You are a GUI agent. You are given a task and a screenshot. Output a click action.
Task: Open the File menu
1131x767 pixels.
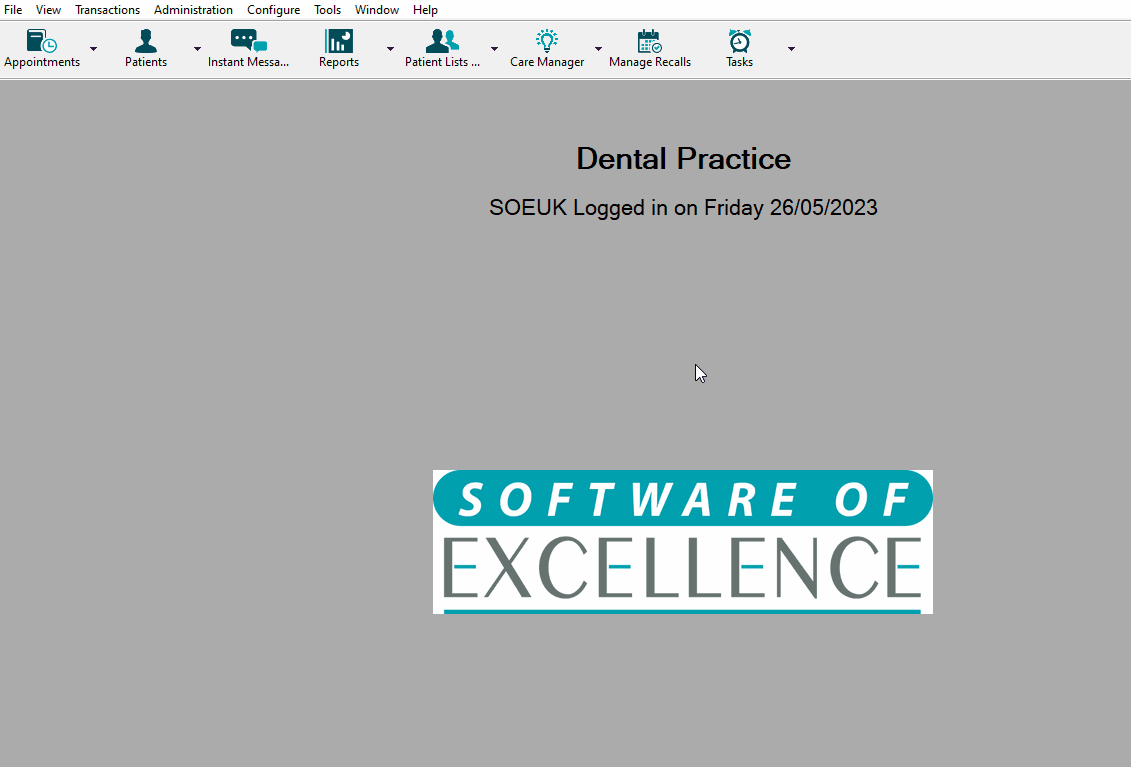13,10
